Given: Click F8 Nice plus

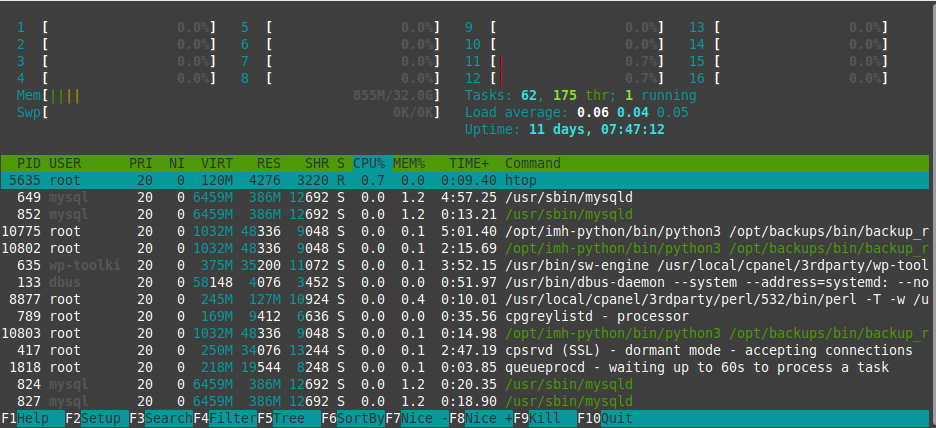Looking at the screenshot, I should click(x=481, y=418).
